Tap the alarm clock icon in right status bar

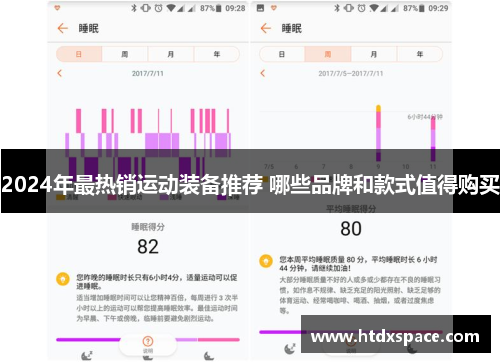(x=362, y=8)
